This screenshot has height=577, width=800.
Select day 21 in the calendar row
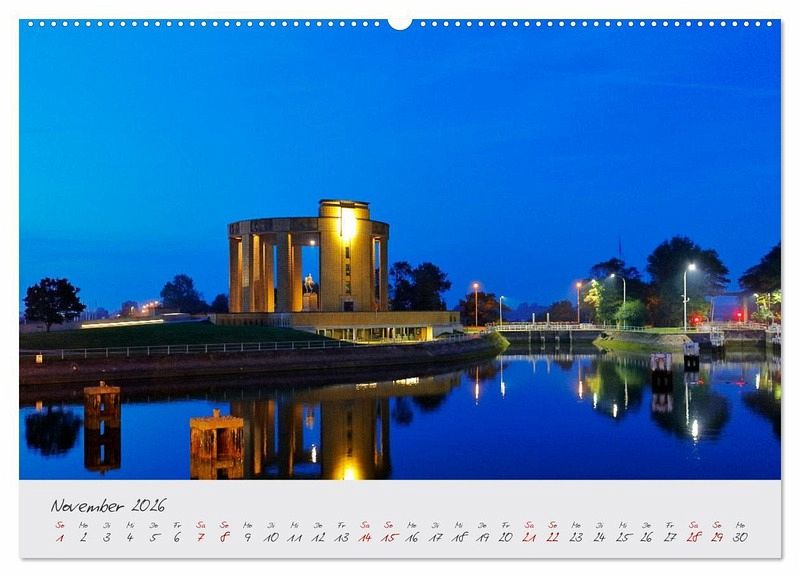pyautogui.click(x=529, y=537)
